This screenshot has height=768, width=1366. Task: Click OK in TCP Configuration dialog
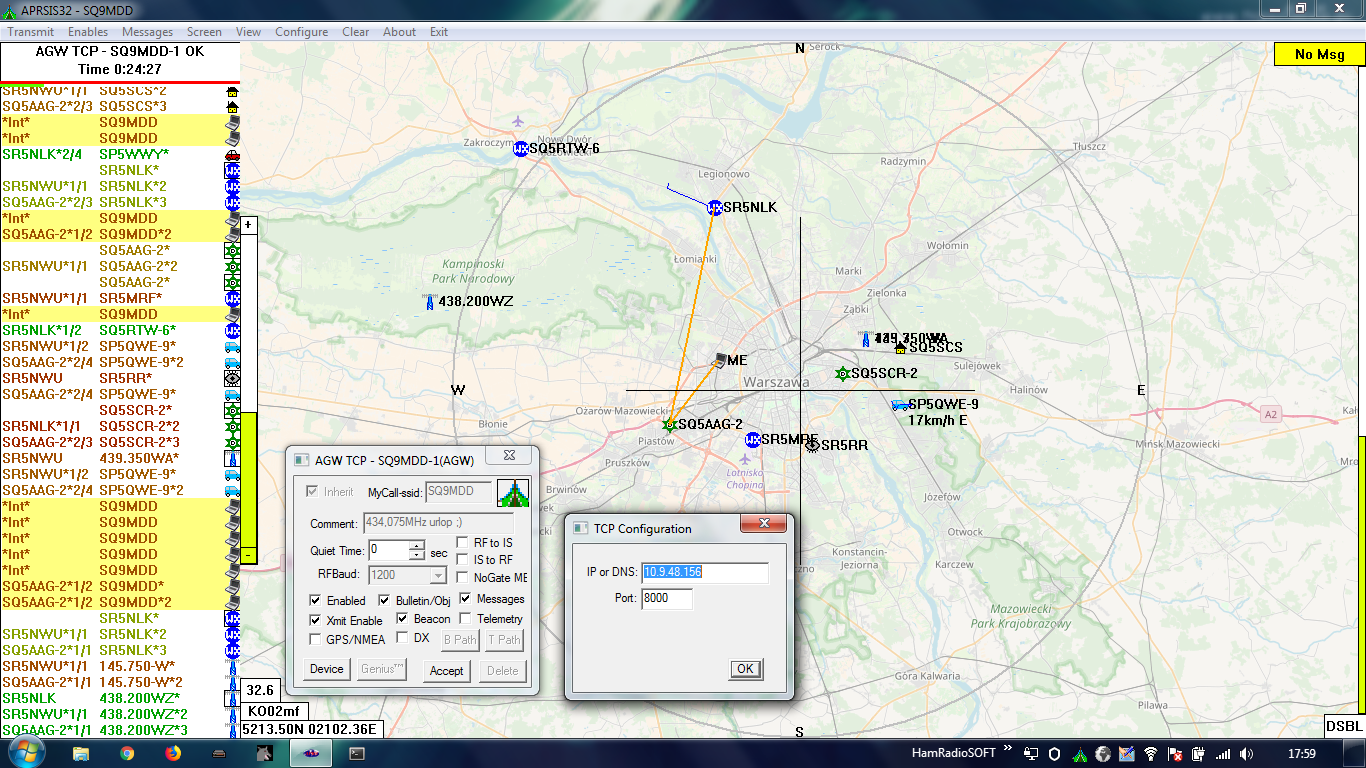[745, 669]
